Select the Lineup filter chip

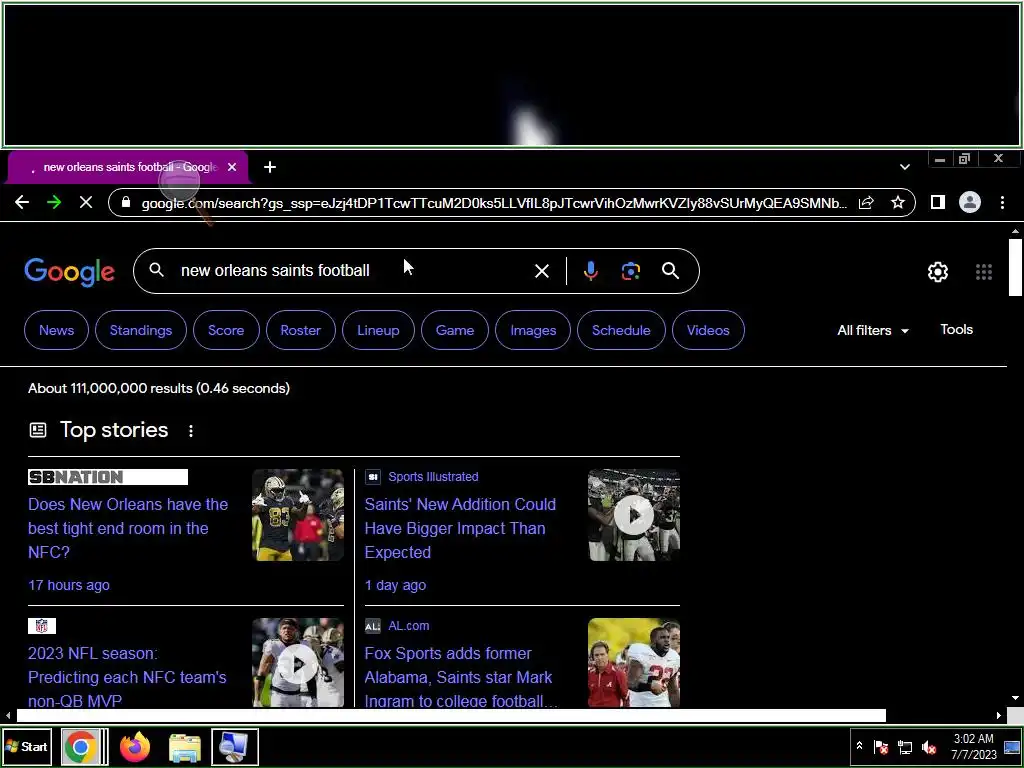pyautogui.click(x=378, y=330)
